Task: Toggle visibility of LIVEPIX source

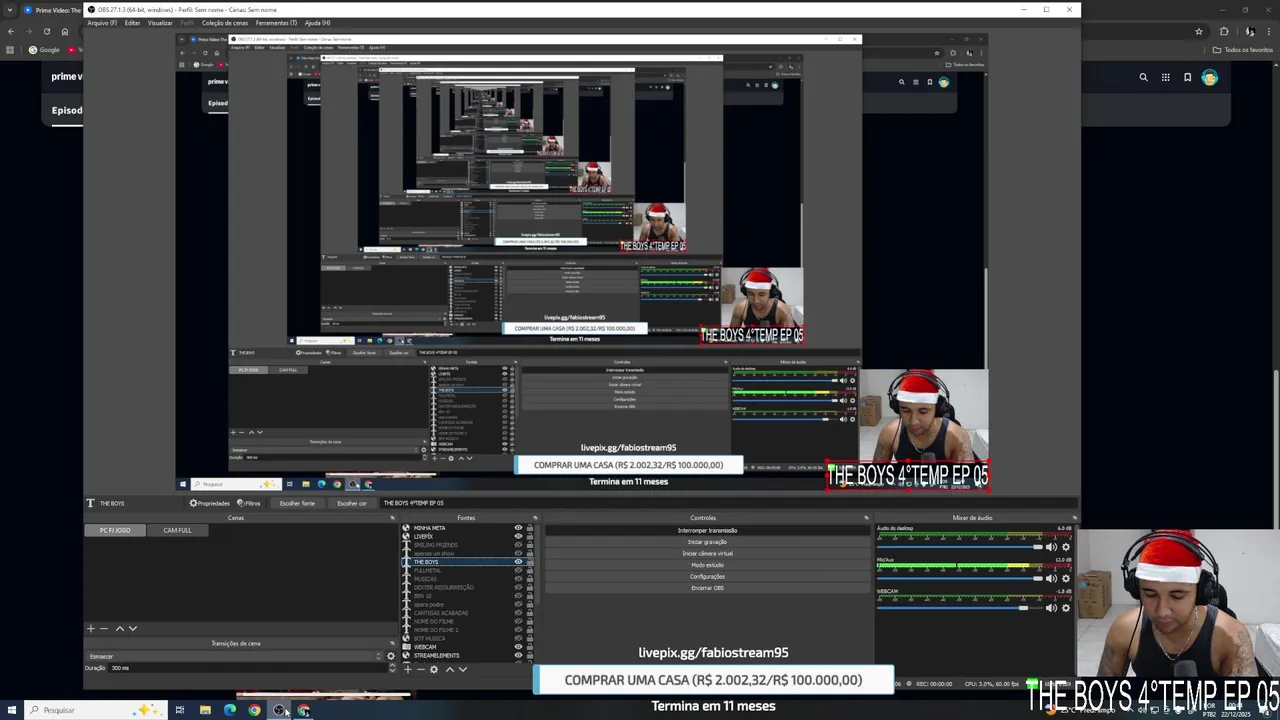Action: tap(518, 536)
